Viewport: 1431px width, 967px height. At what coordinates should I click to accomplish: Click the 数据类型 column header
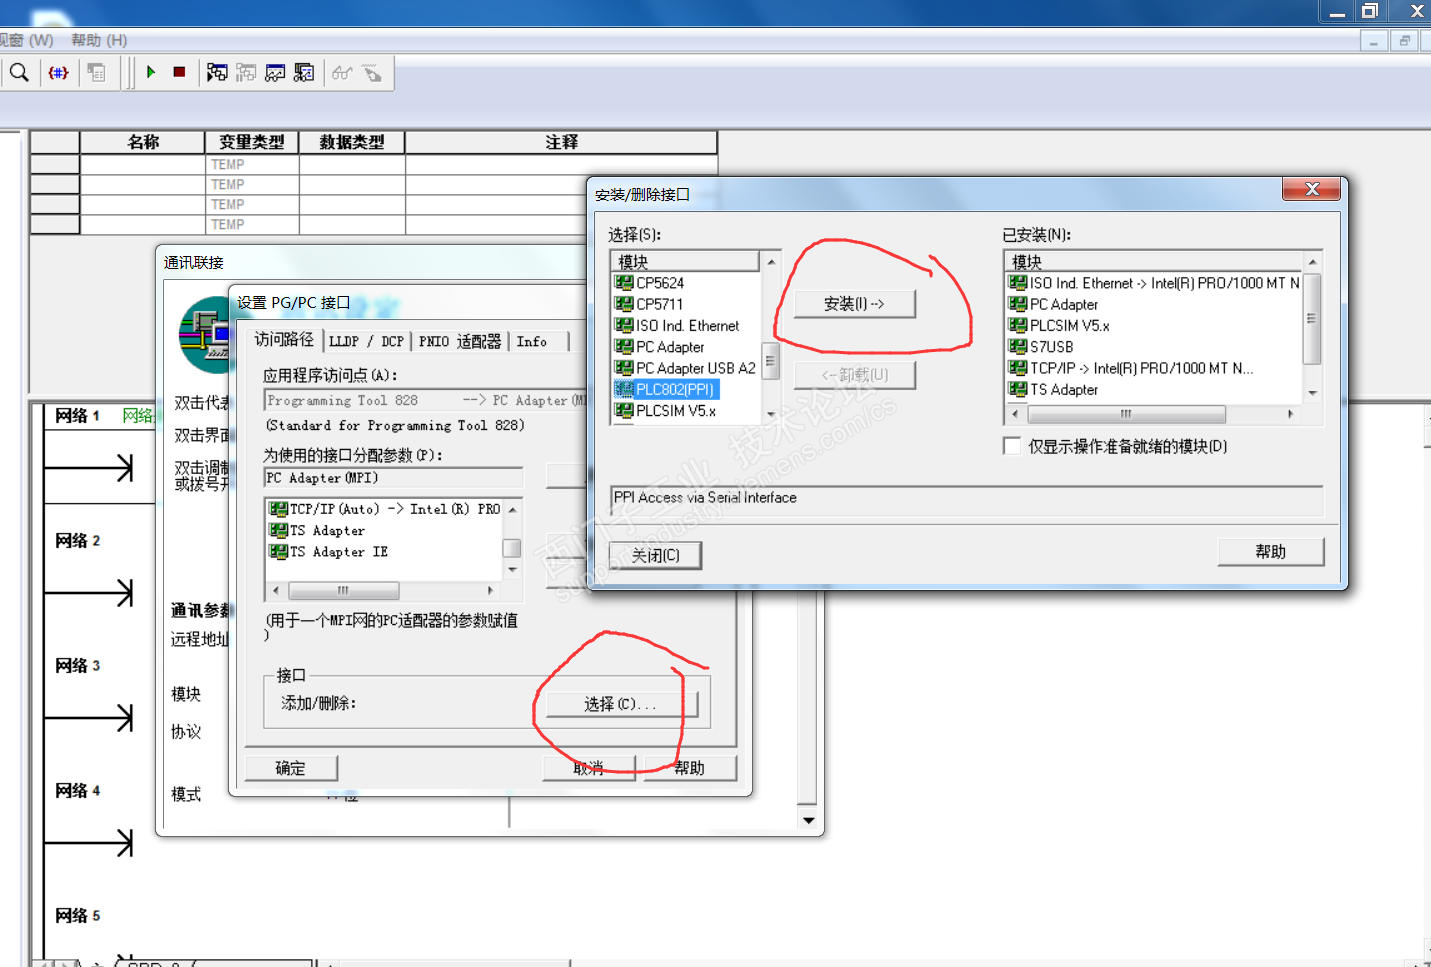pos(352,142)
